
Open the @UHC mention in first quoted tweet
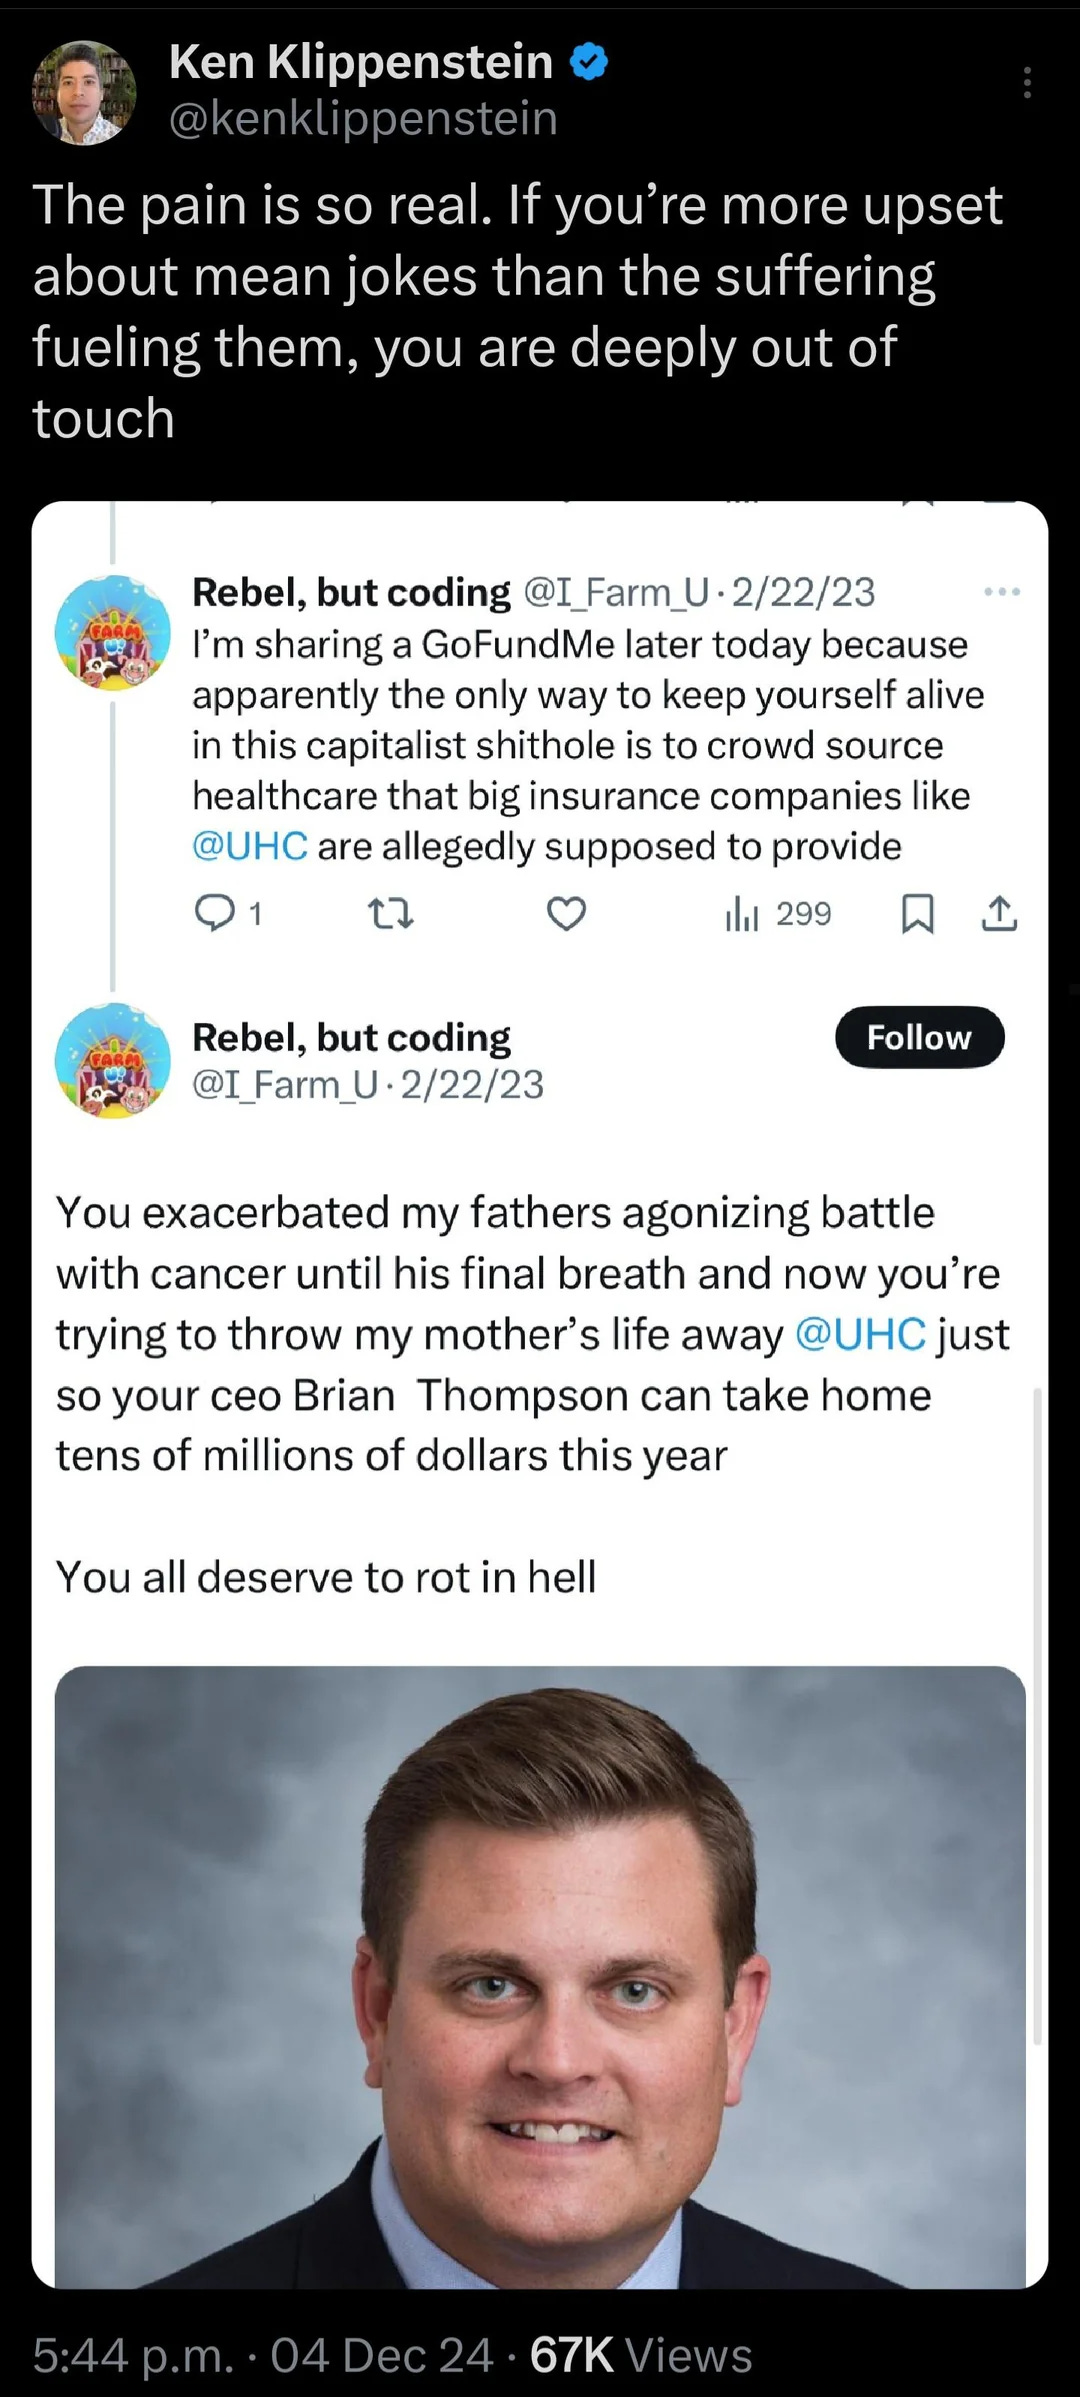coord(249,846)
